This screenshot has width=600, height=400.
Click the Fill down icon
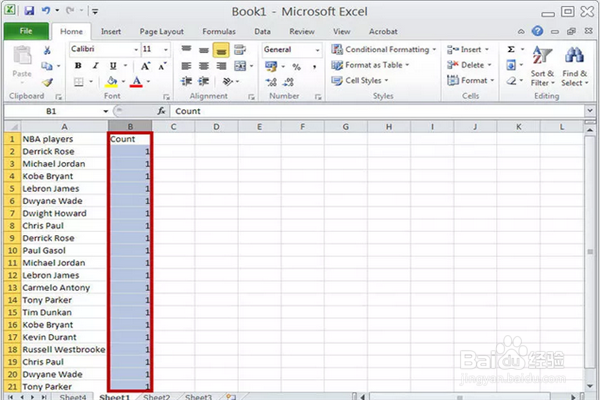pos(511,65)
